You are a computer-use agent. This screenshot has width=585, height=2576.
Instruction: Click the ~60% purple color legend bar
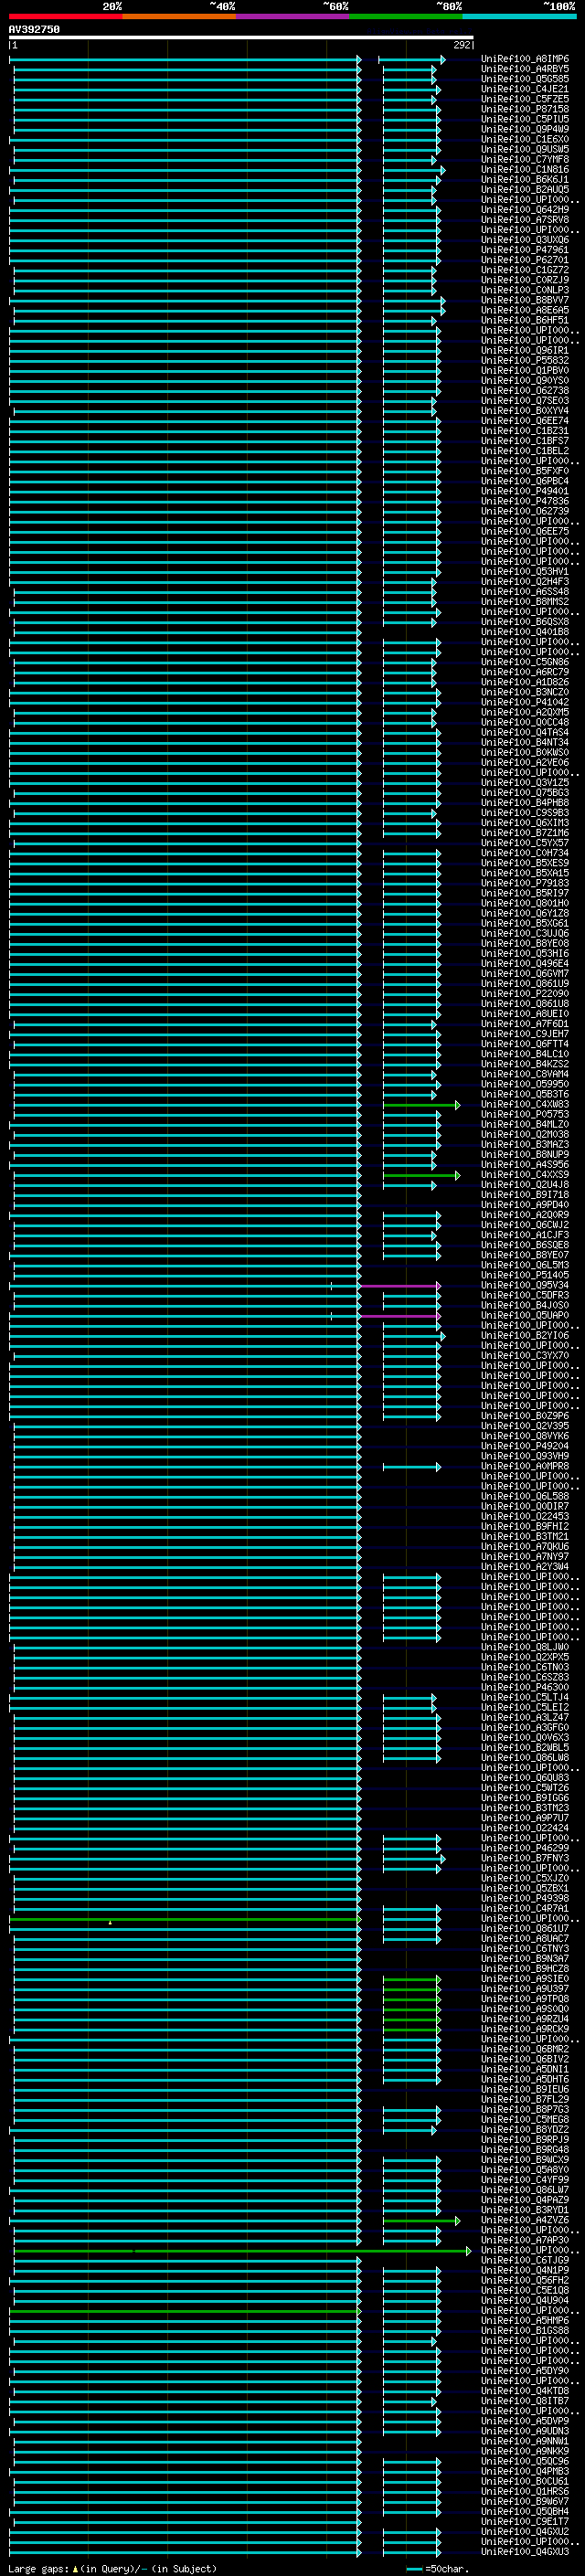tap(293, 16)
